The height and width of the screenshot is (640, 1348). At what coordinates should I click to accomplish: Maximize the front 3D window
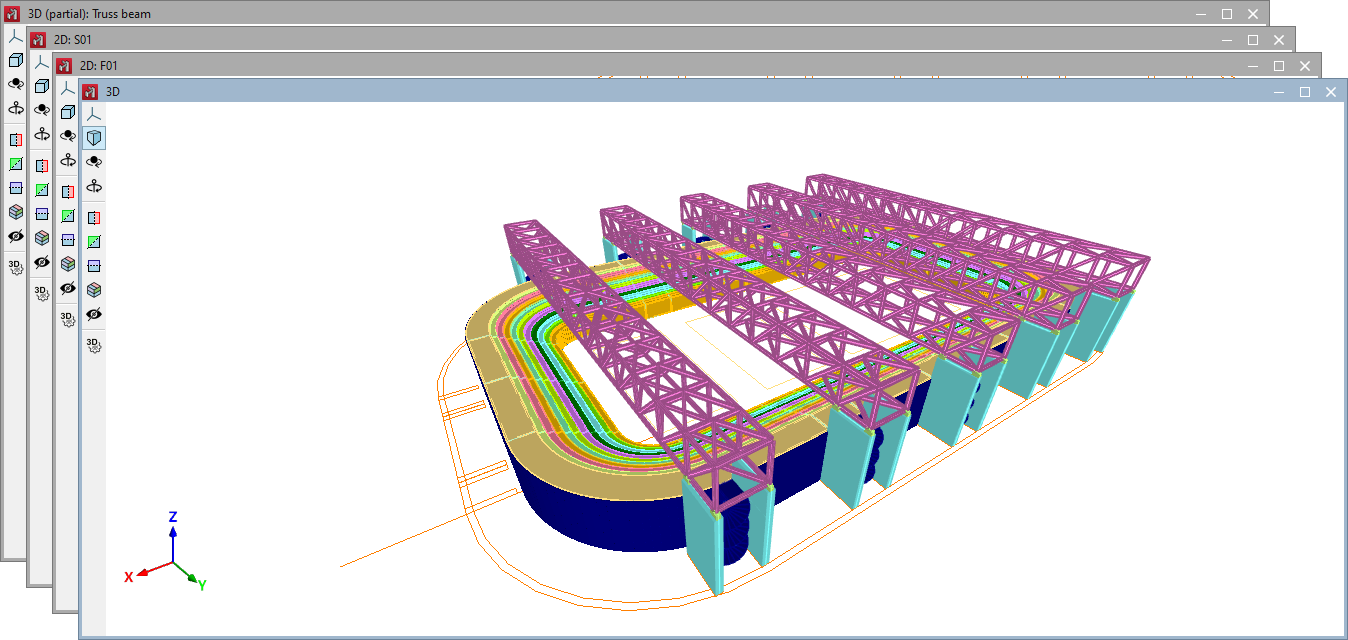point(1304,91)
